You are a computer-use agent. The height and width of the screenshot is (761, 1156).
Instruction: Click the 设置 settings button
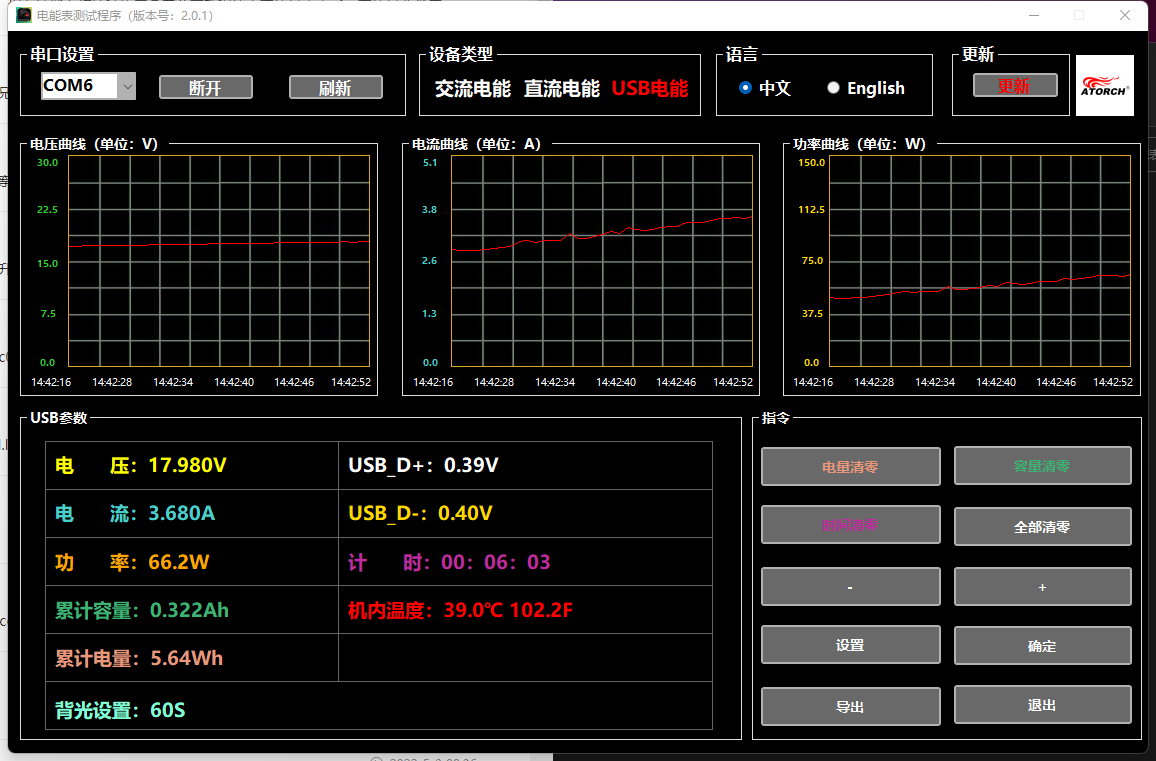click(x=850, y=645)
